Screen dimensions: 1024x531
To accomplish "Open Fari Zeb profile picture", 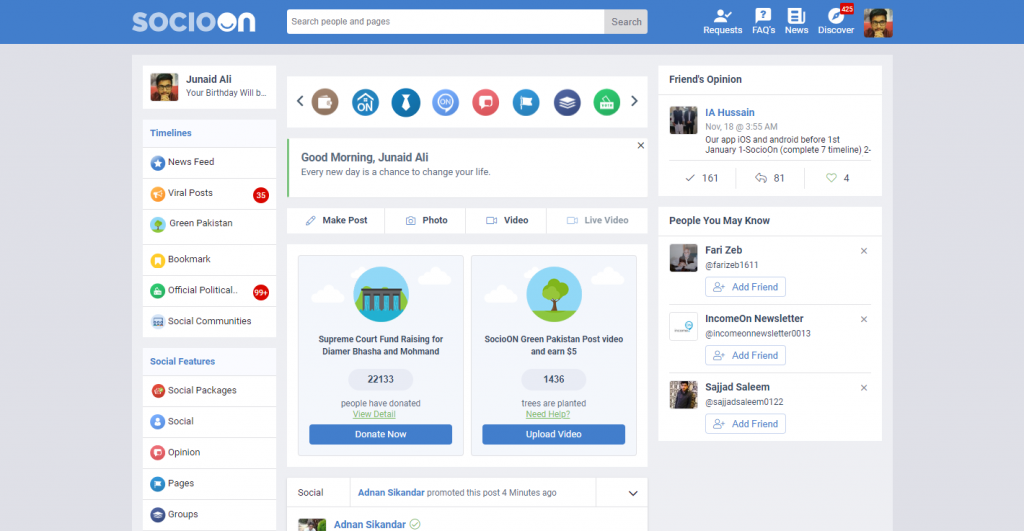I will [683, 258].
